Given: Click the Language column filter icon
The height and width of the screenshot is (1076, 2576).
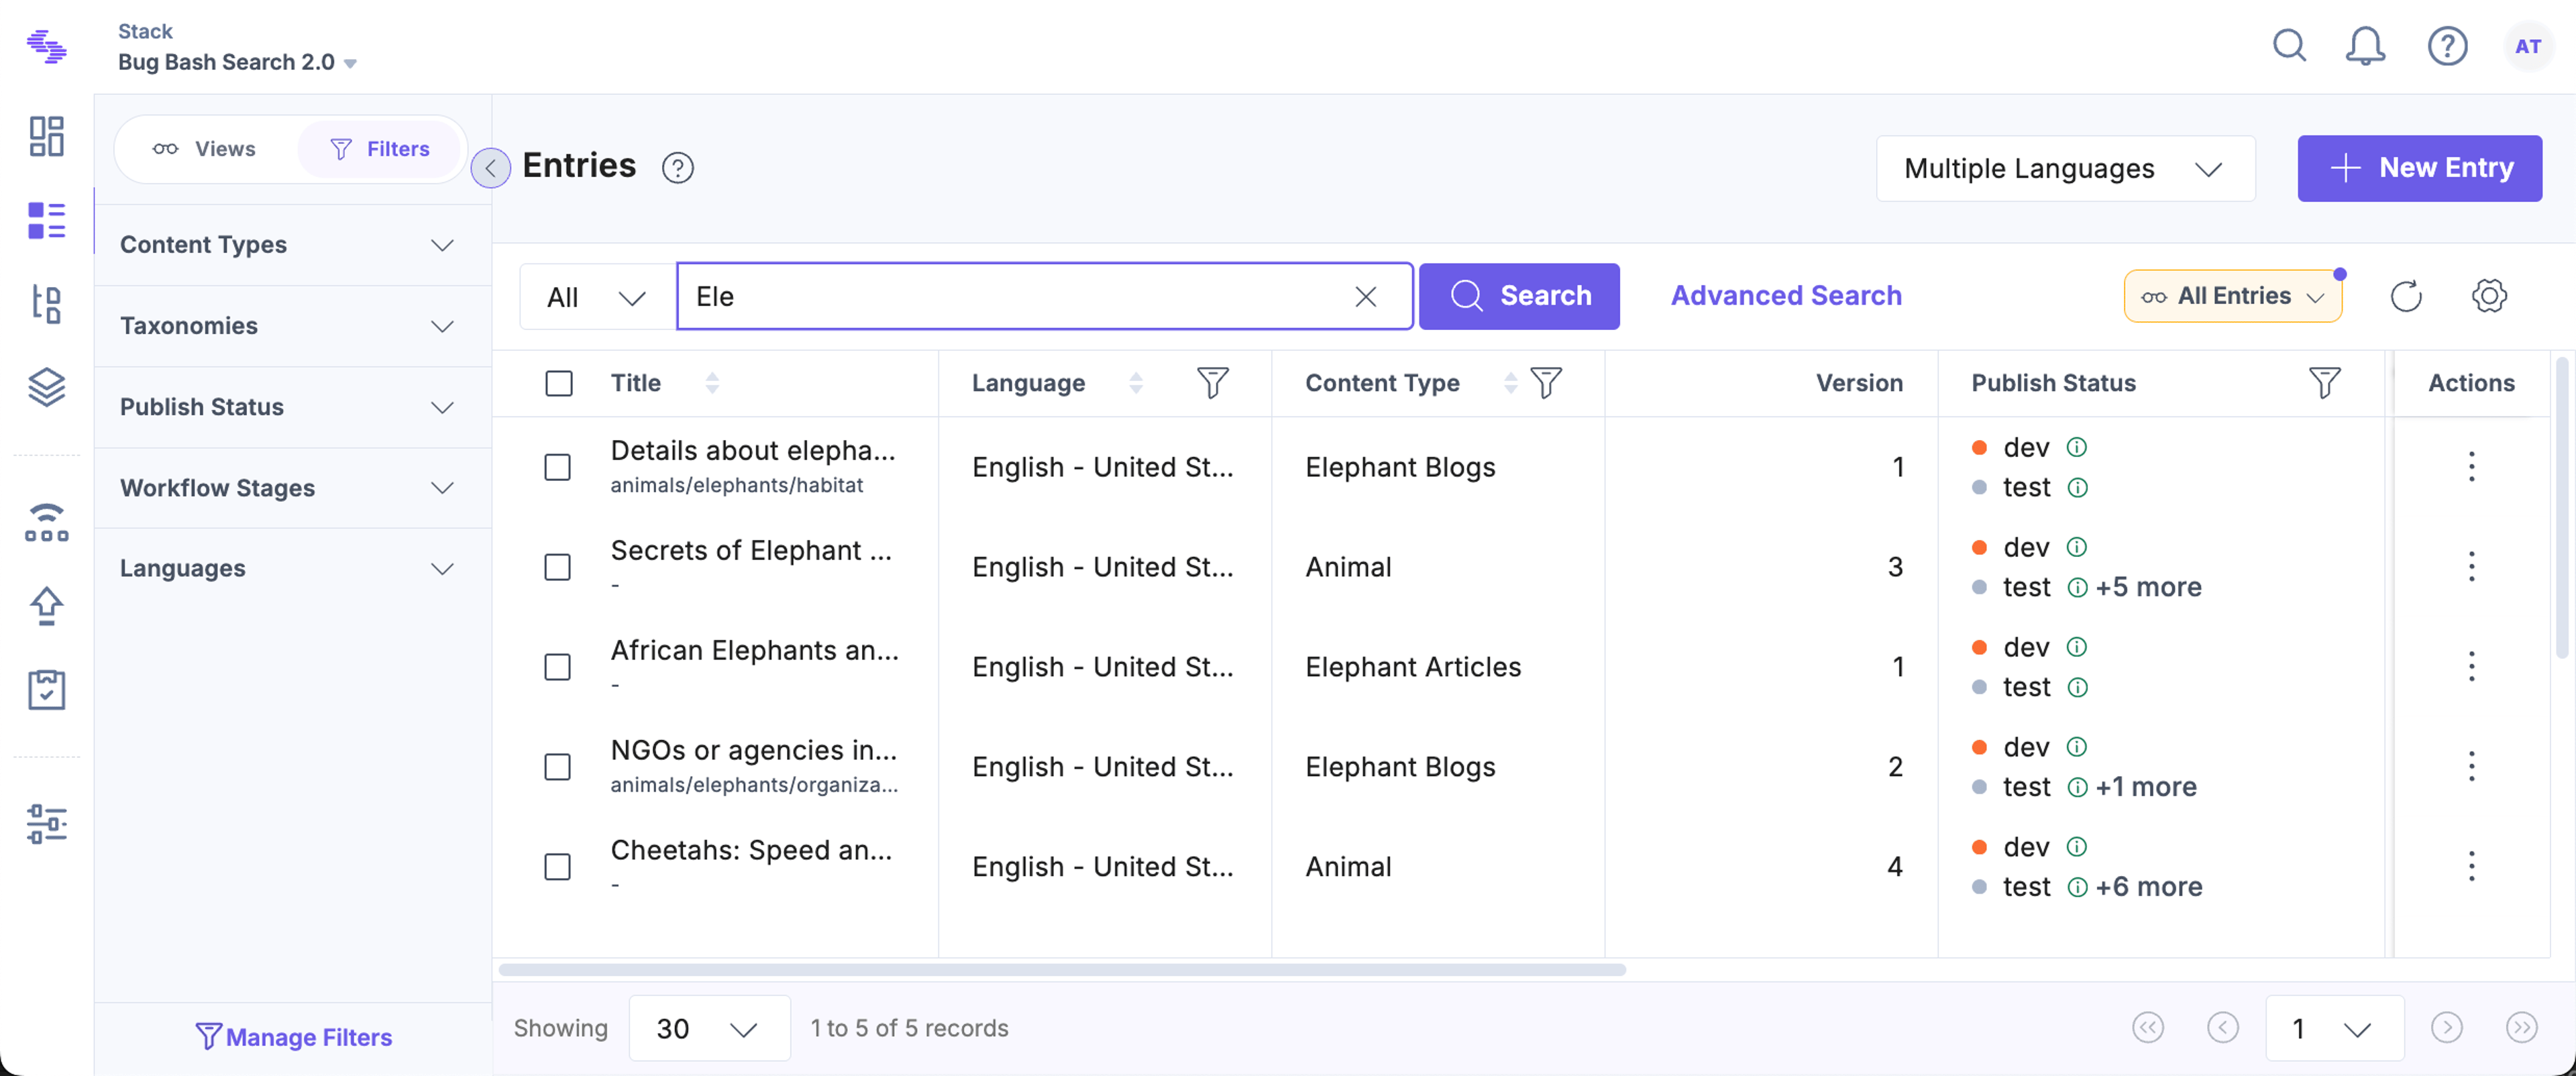Looking at the screenshot, I should (x=1212, y=383).
